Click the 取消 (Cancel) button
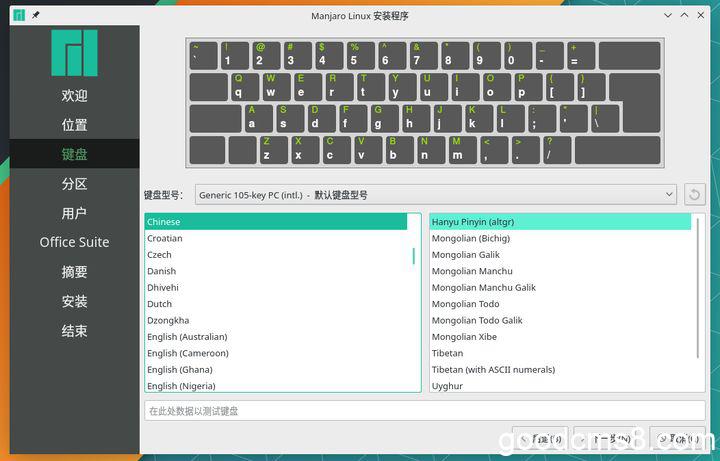Image resolution: width=720 pixels, height=461 pixels. [x=677, y=439]
